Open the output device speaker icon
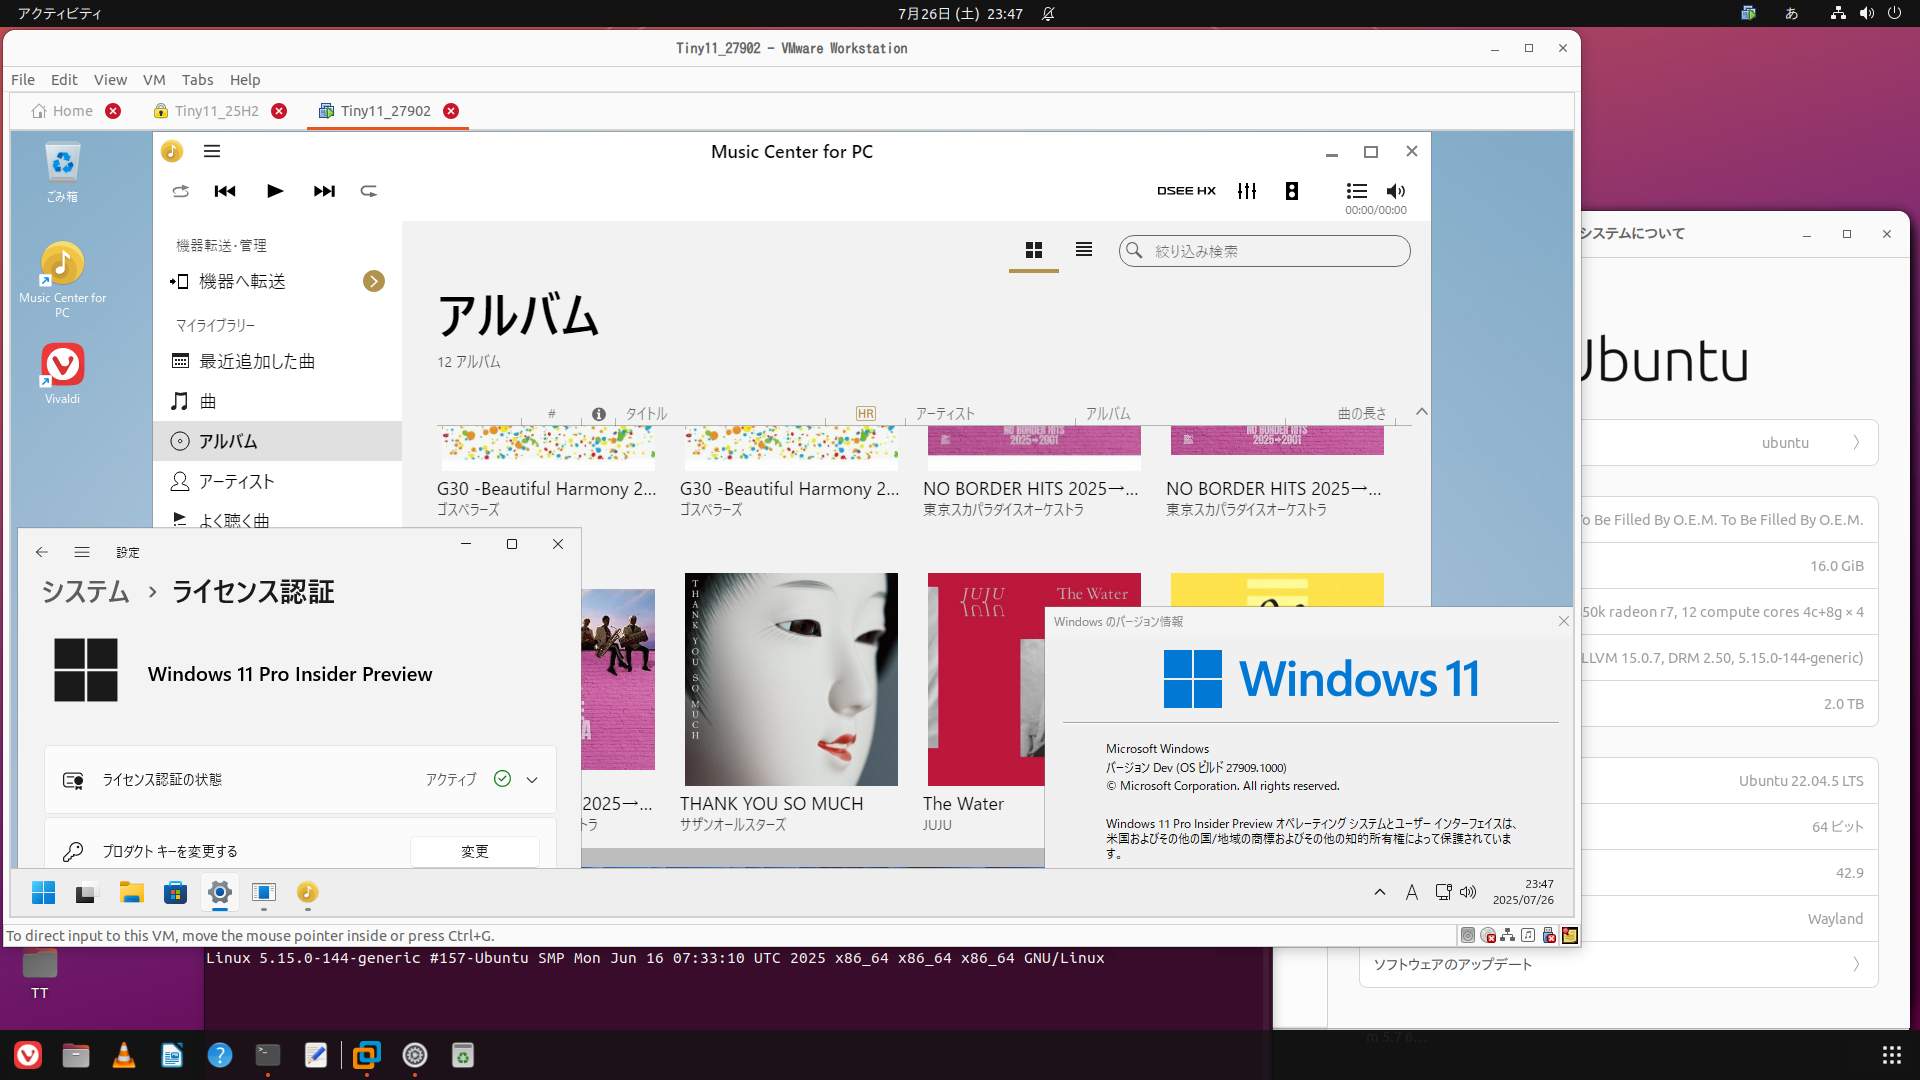The width and height of the screenshot is (1920, 1080). [1292, 191]
